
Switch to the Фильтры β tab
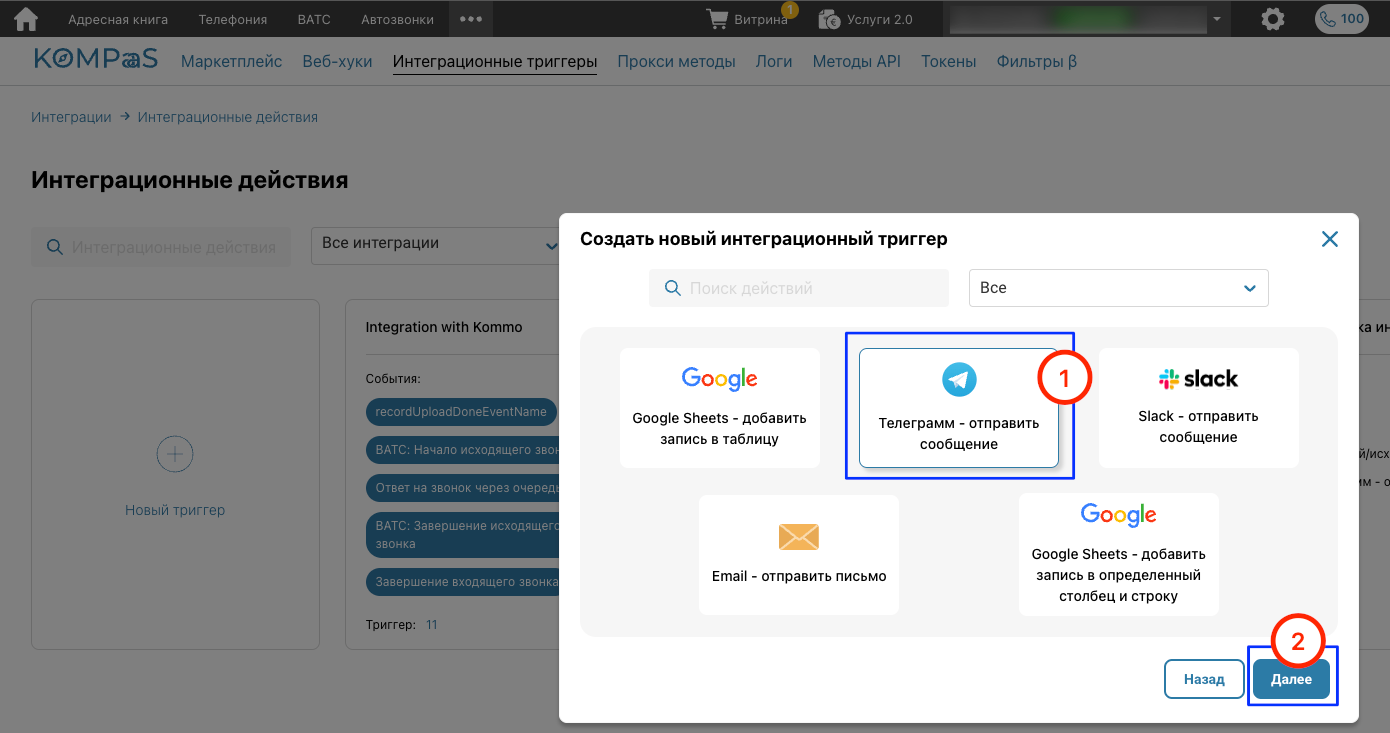[x=1036, y=62]
